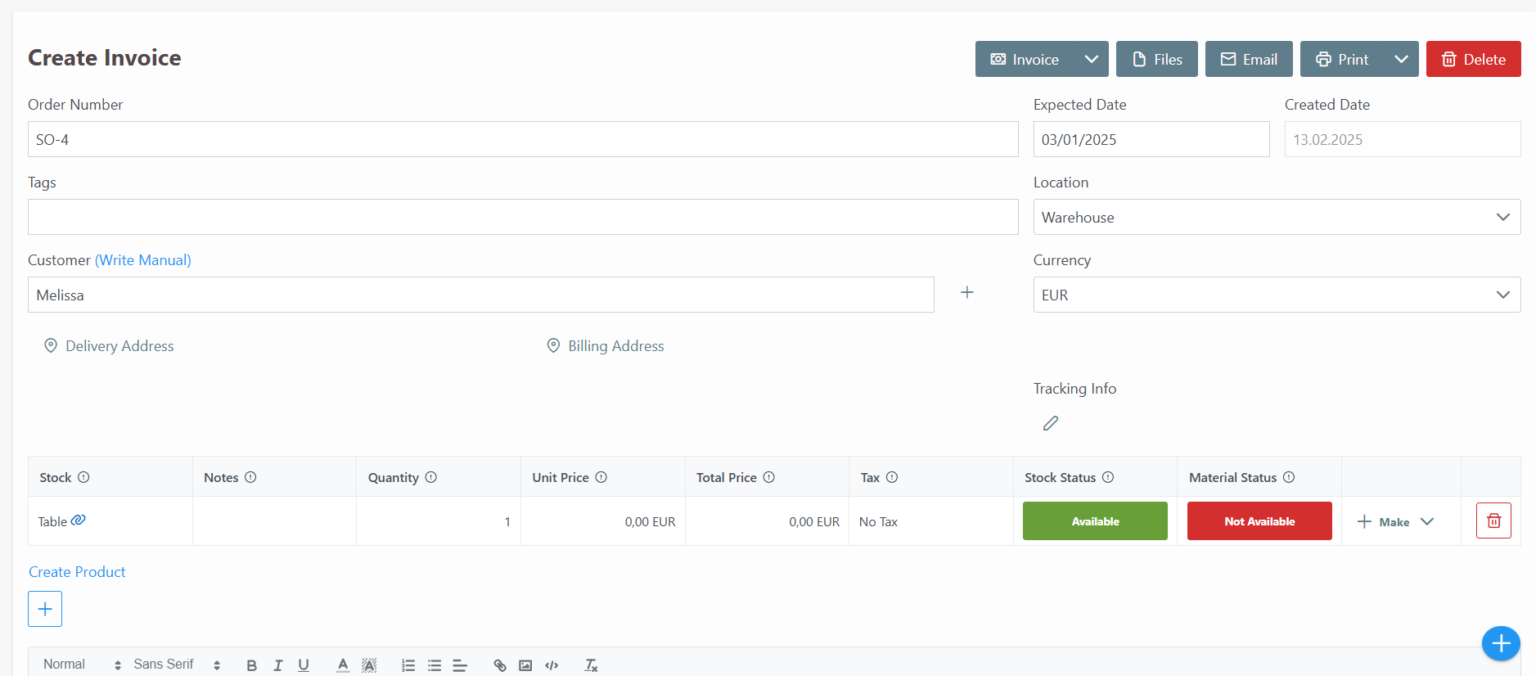Click the Create Product link
The width and height of the screenshot is (1536, 676).
[x=77, y=571]
